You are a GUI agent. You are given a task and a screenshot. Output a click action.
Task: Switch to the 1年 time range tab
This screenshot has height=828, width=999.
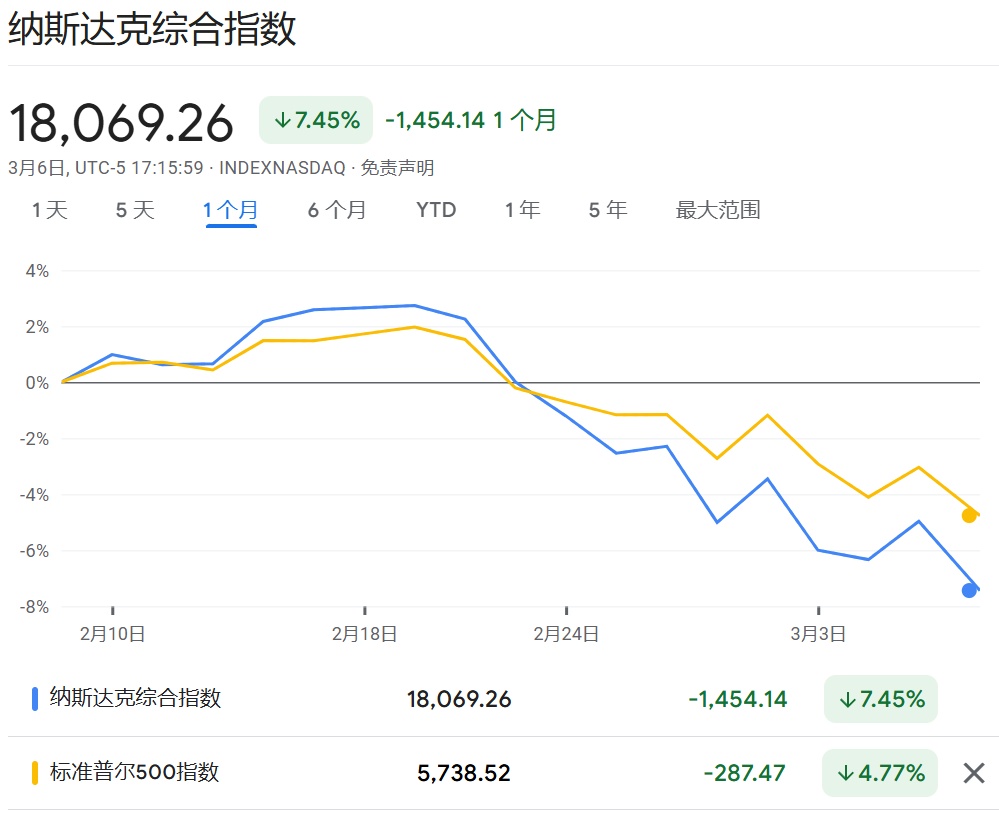pos(522,210)
